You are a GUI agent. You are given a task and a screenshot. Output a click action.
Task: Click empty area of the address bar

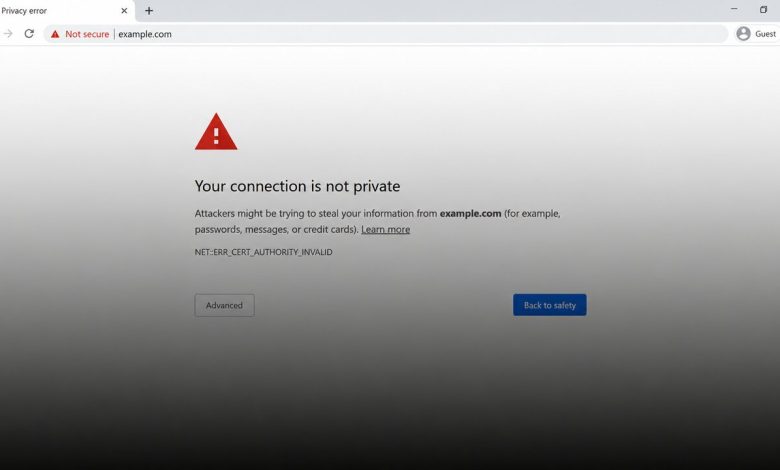coord(448,34)
